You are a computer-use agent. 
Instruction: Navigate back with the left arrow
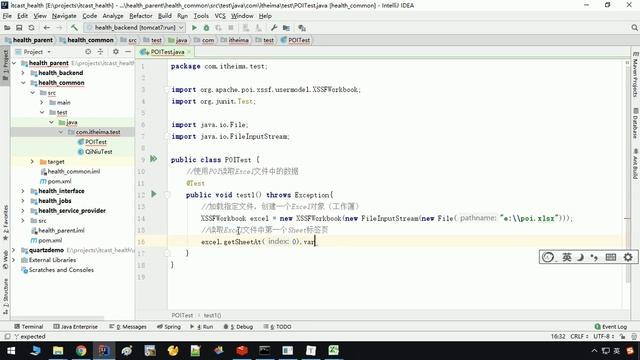(x=47, y=28)
